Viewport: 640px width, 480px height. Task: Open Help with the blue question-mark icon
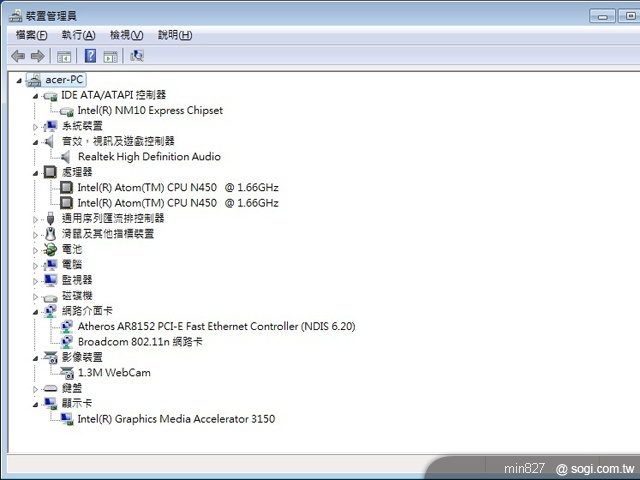[90, 56]
